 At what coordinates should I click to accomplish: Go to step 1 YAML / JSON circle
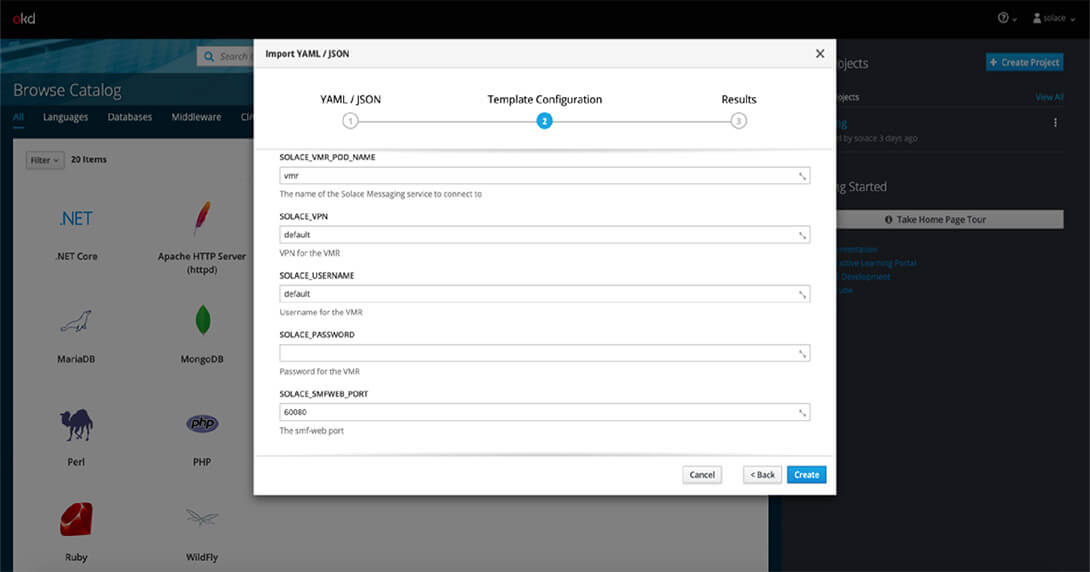(x=350, y=121)
